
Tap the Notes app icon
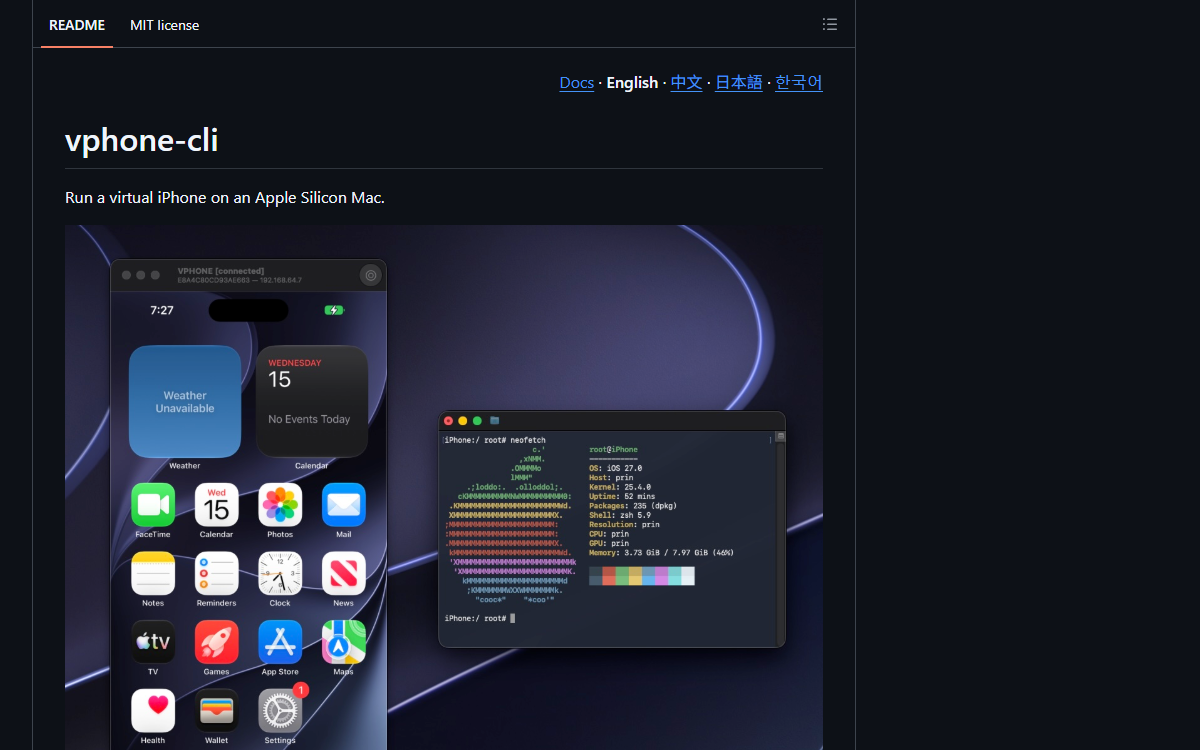[153, 573]
